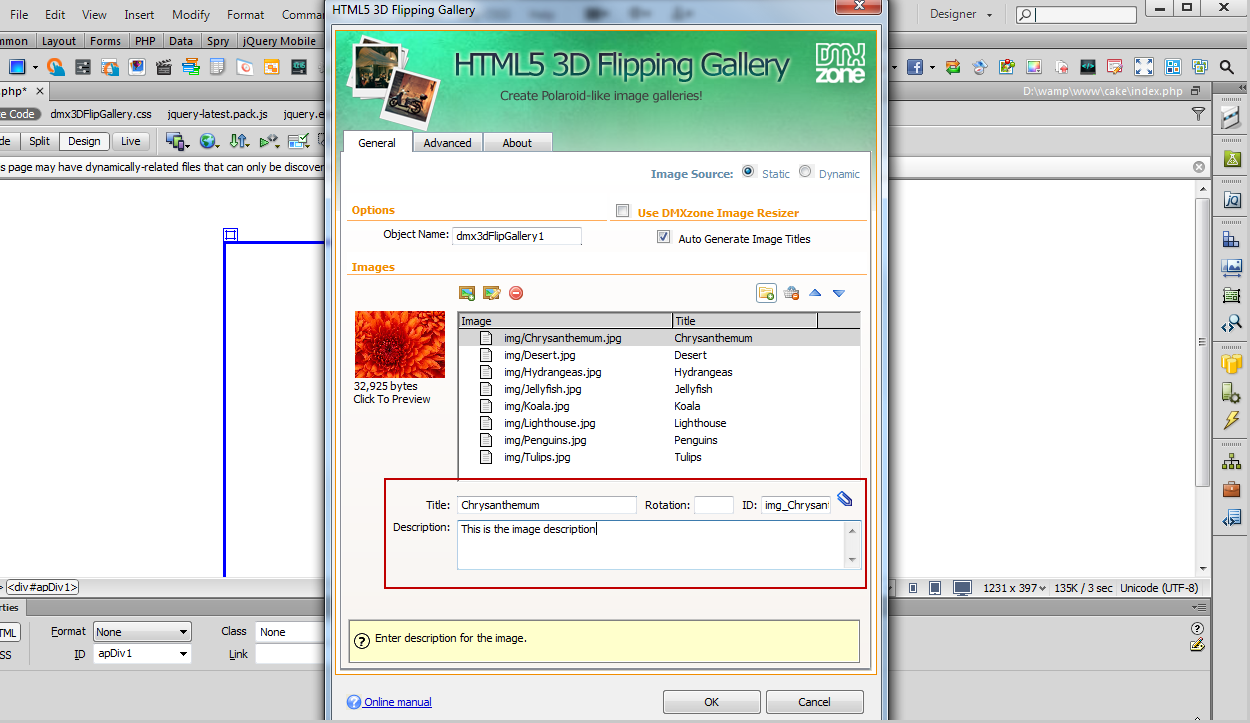The image size is (1250, 723).
Task: Click the orange-green swap arrows toolbar icon
Action: (953, 67)
